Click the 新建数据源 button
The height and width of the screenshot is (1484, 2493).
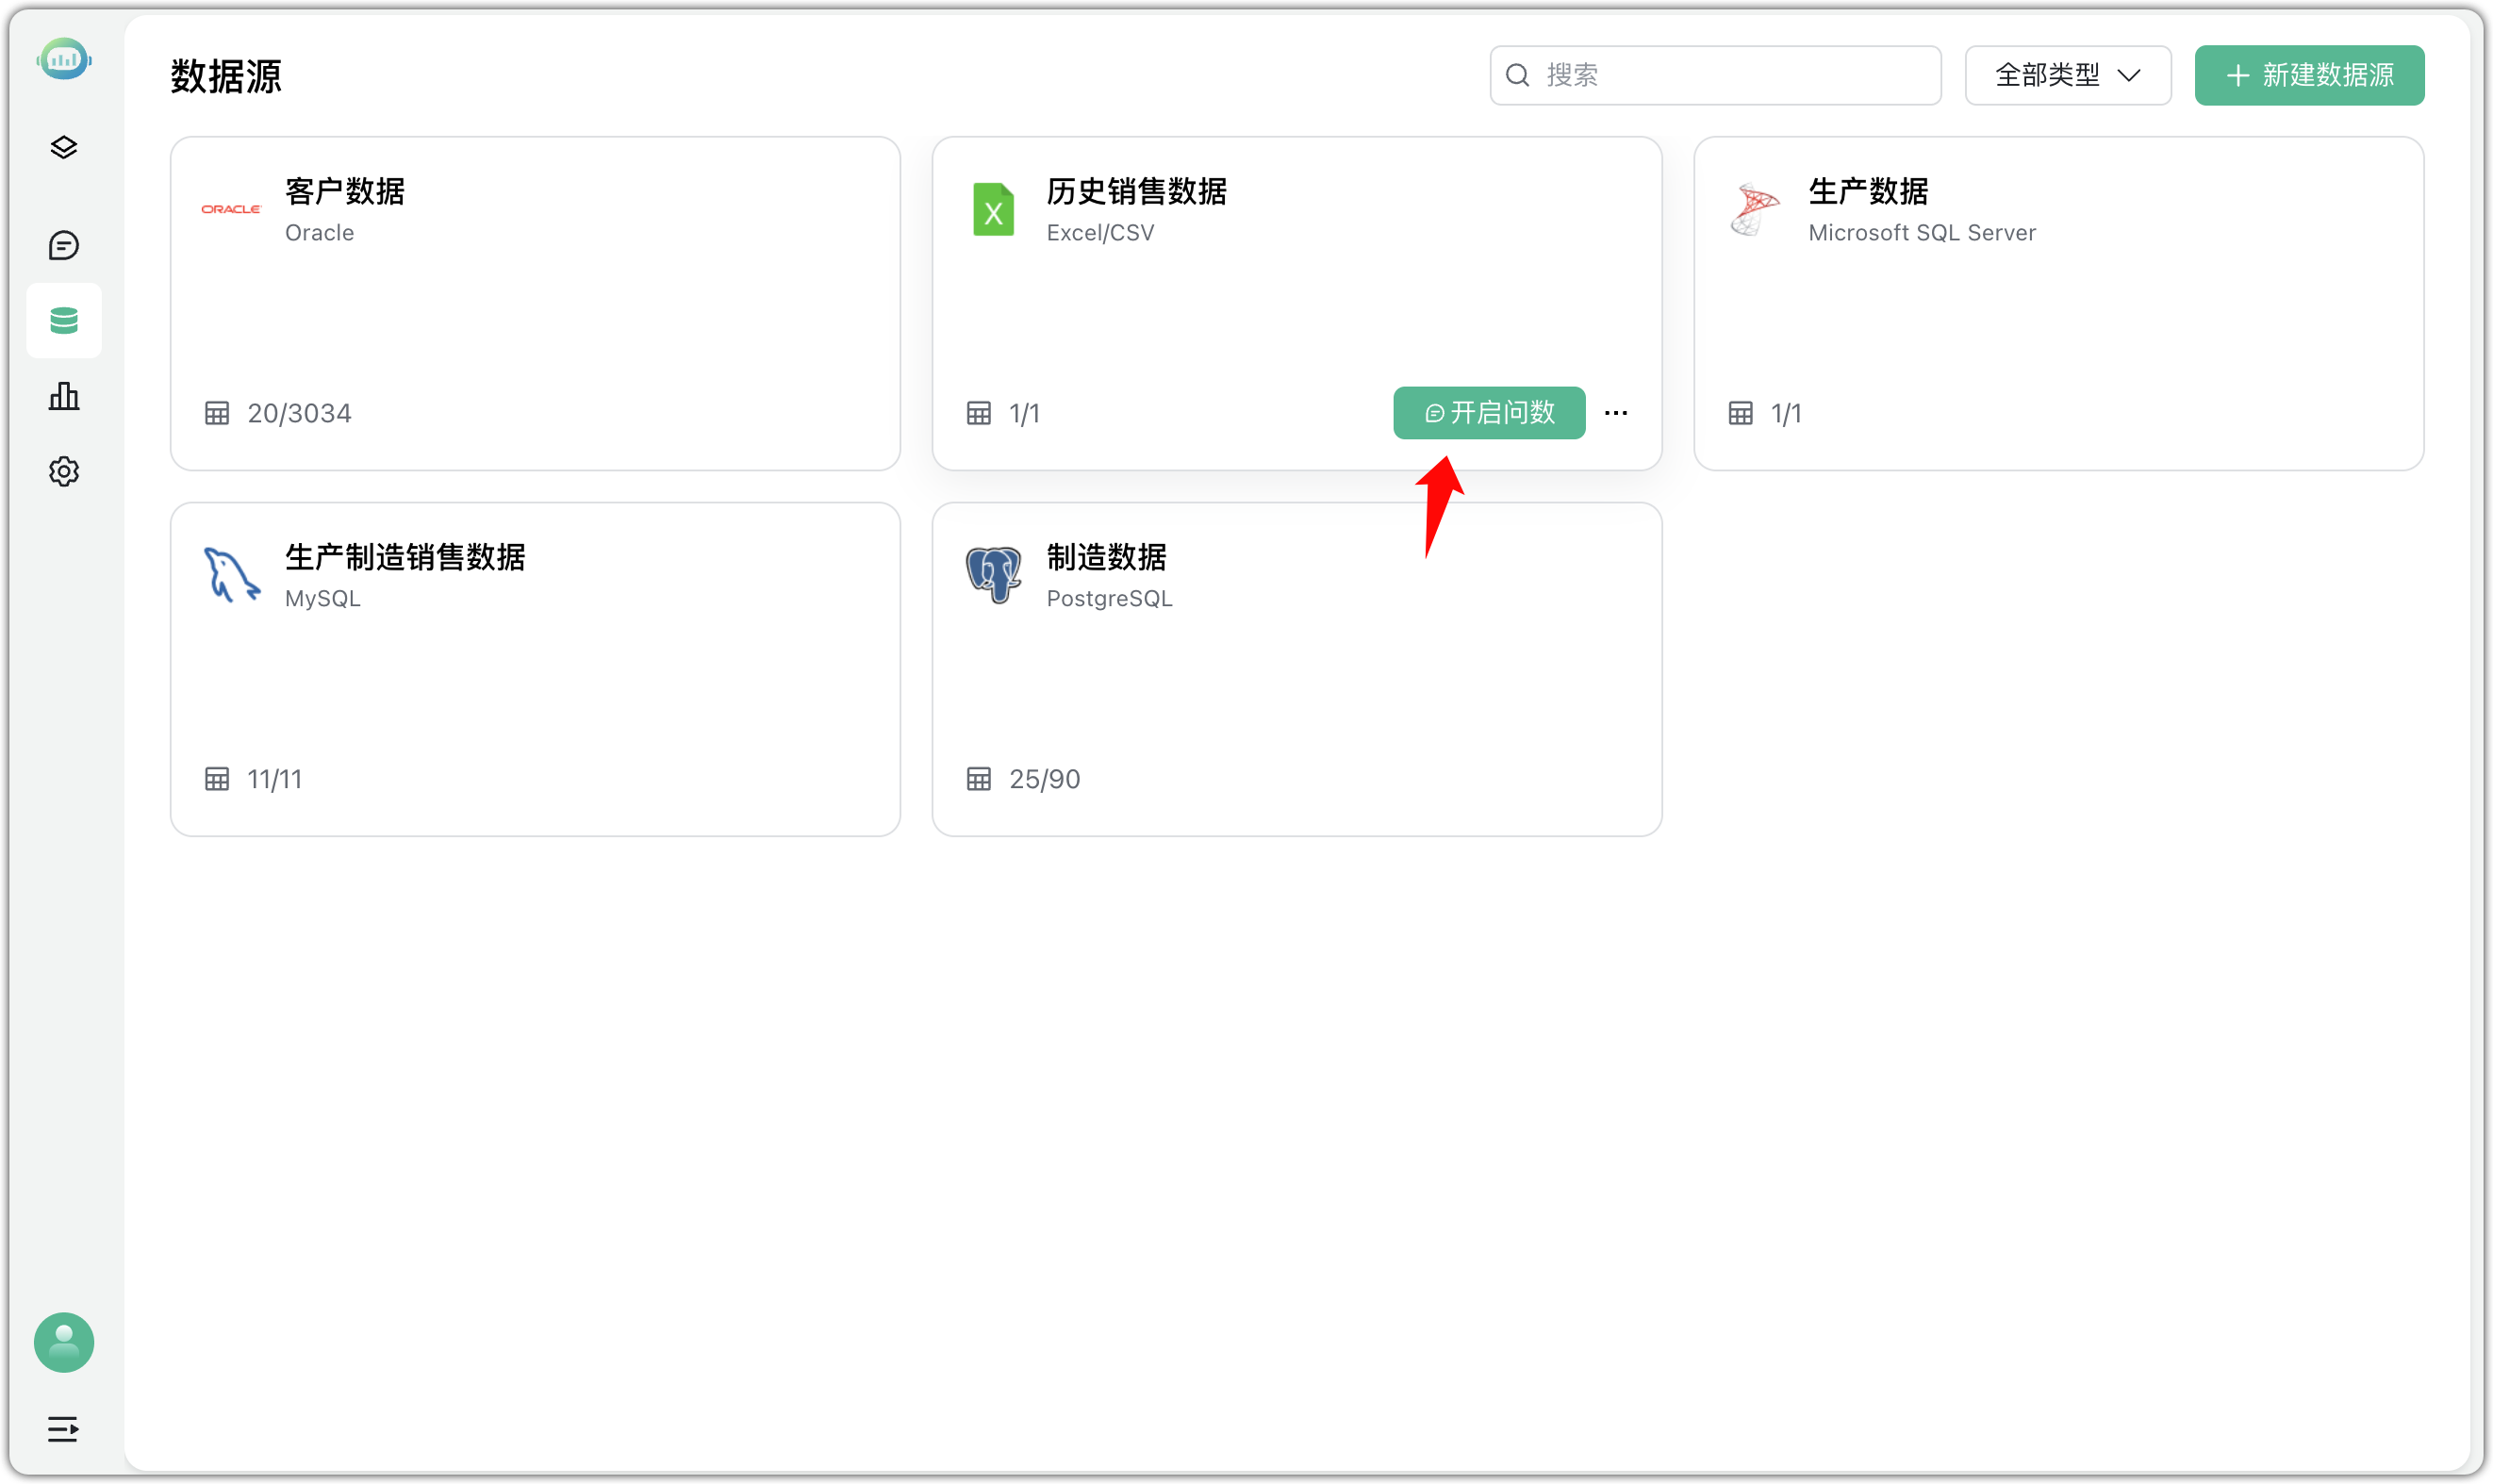pyautogui.click(x=2308, y=74)
